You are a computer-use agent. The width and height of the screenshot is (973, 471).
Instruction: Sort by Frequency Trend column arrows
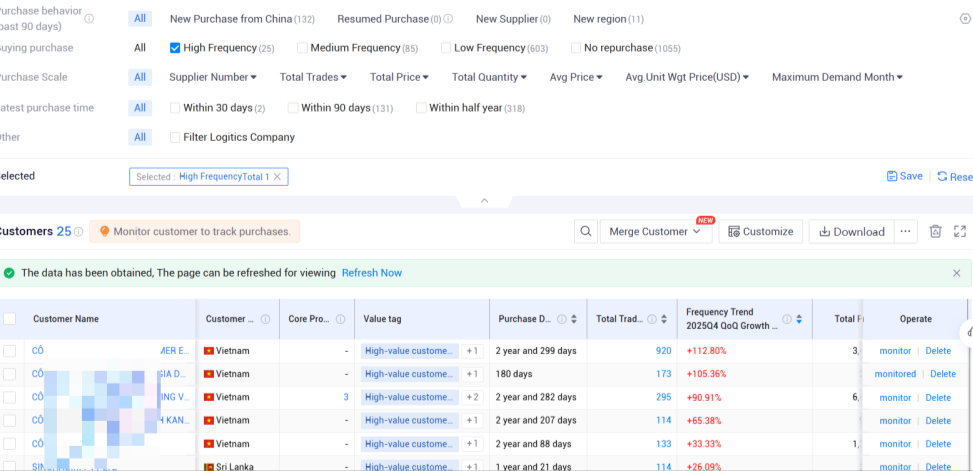(x=799, y=319)
